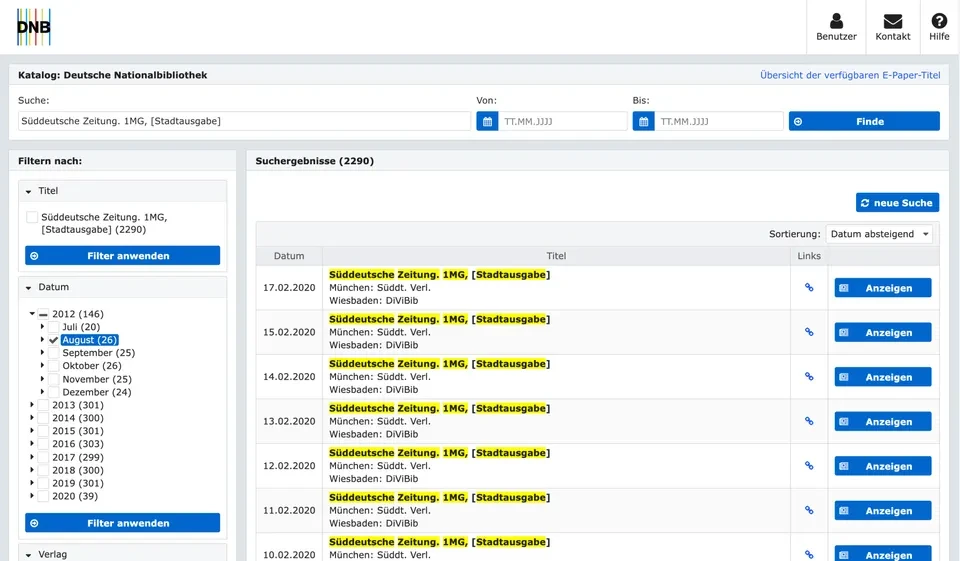This screenshot has width=960, height=561.
Task: Select the 17.02.2020 date cell
Action: (x=289, y=288)
